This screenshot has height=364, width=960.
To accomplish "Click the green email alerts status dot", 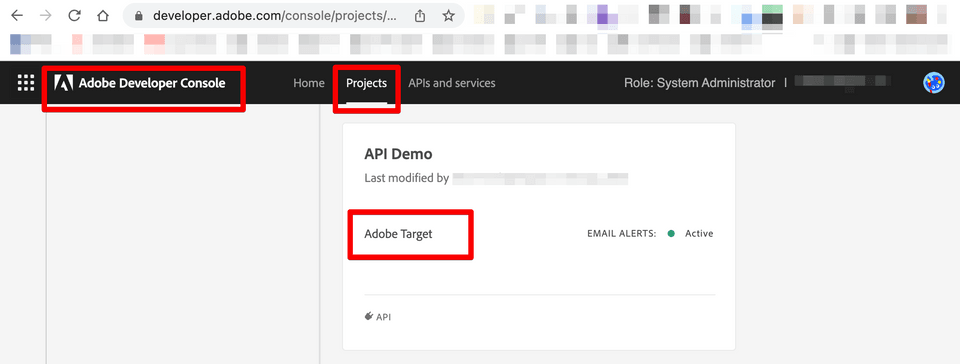I will (x=671, y=234).
